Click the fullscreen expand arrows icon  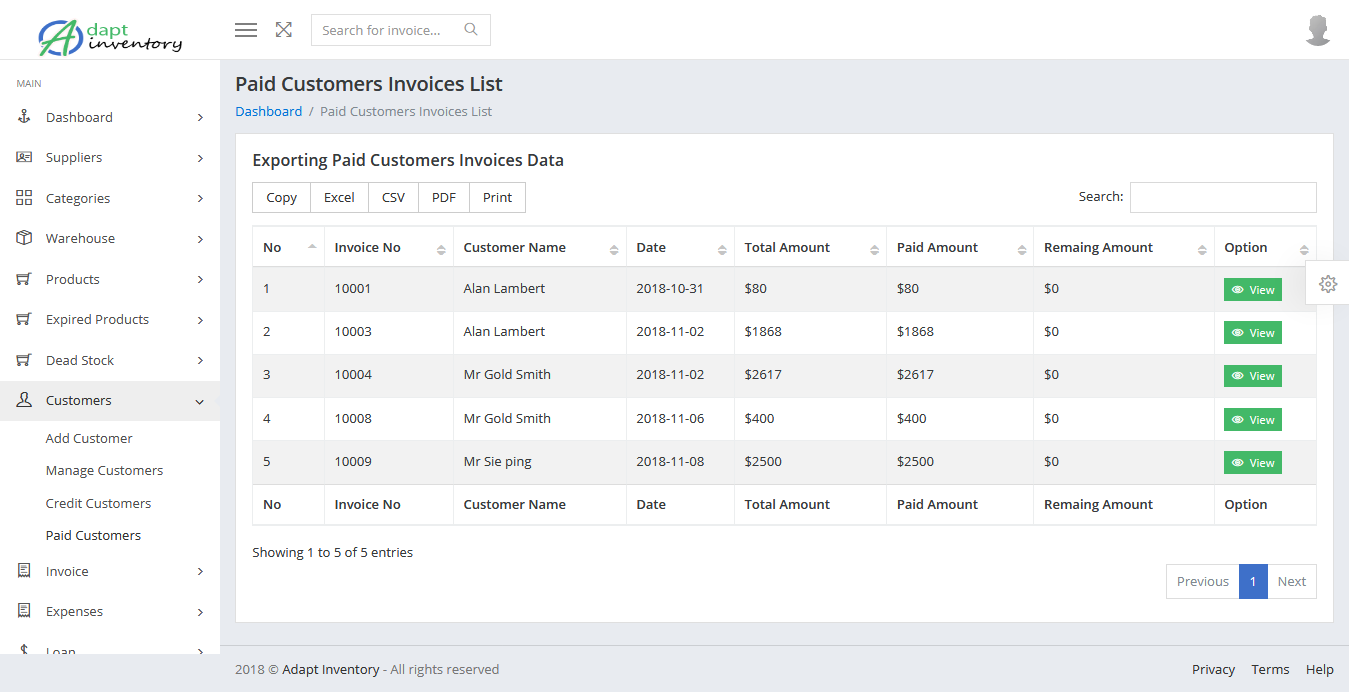284,30
